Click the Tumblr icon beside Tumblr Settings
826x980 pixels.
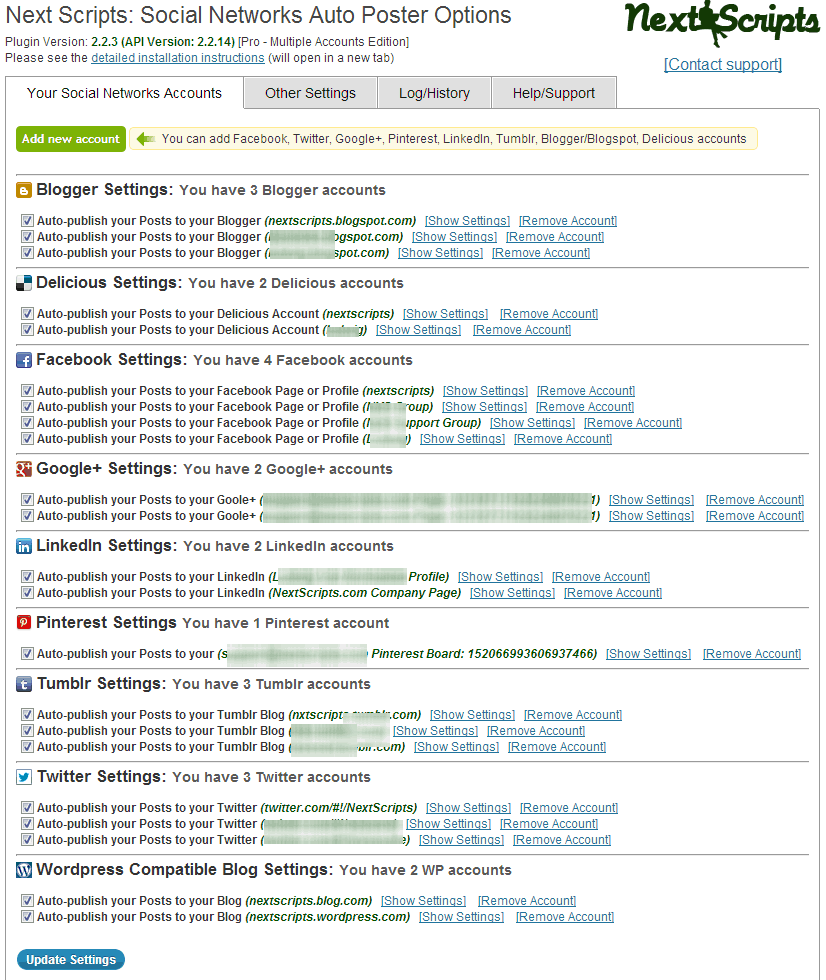[24, 684]
